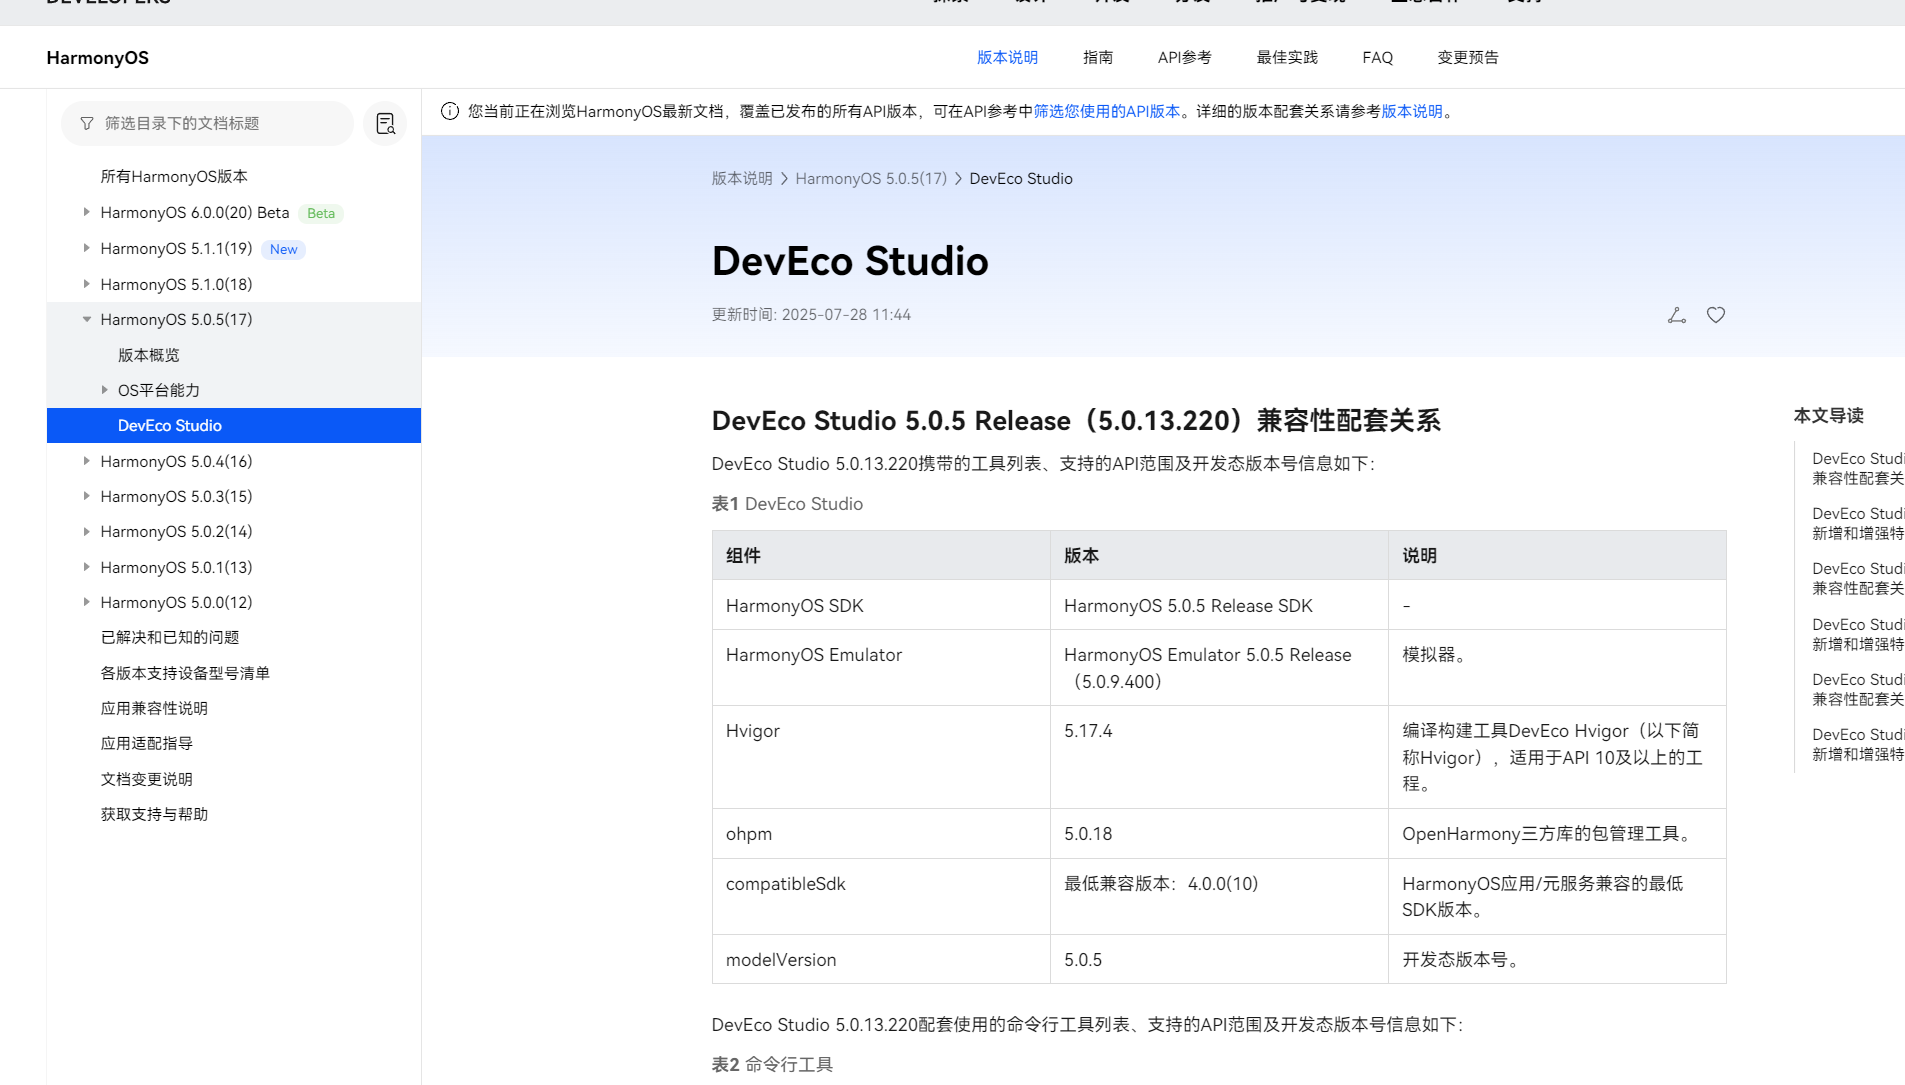Open the FAQ tab
The width and height of the screenshot is (1905, 1085).
click(1377, 58)
